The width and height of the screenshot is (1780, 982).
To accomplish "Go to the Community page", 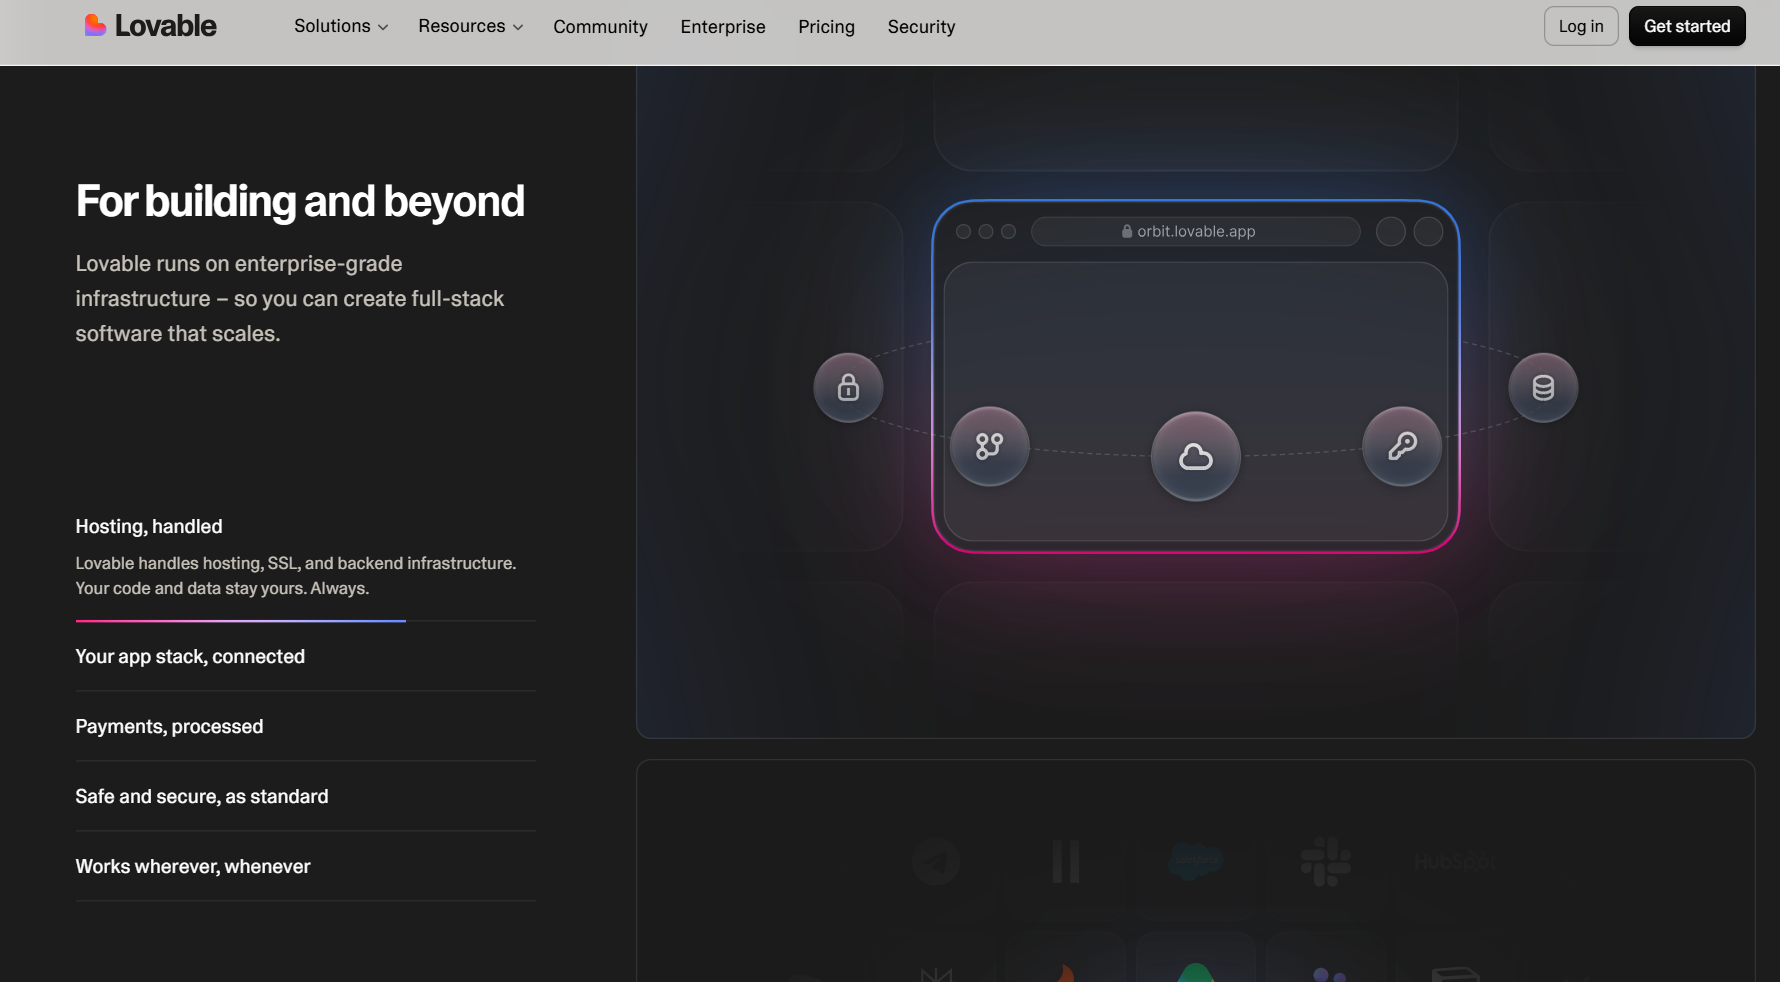I will (x=600, y=27).
